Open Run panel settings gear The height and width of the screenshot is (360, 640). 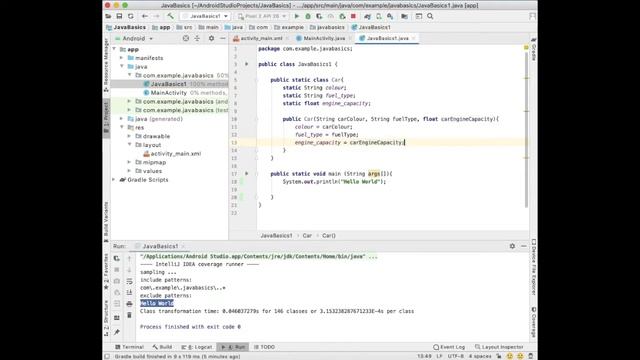pyautogui.click(x=512, y=246)
